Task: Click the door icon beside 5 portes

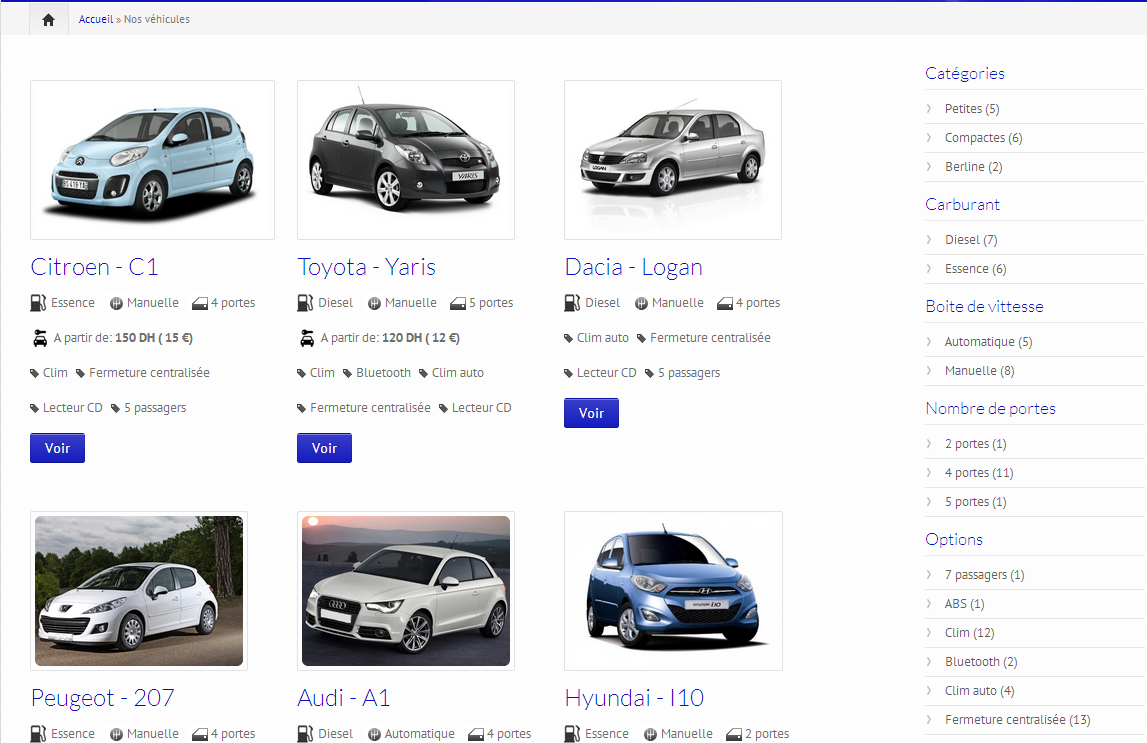Action: point(458,303)
